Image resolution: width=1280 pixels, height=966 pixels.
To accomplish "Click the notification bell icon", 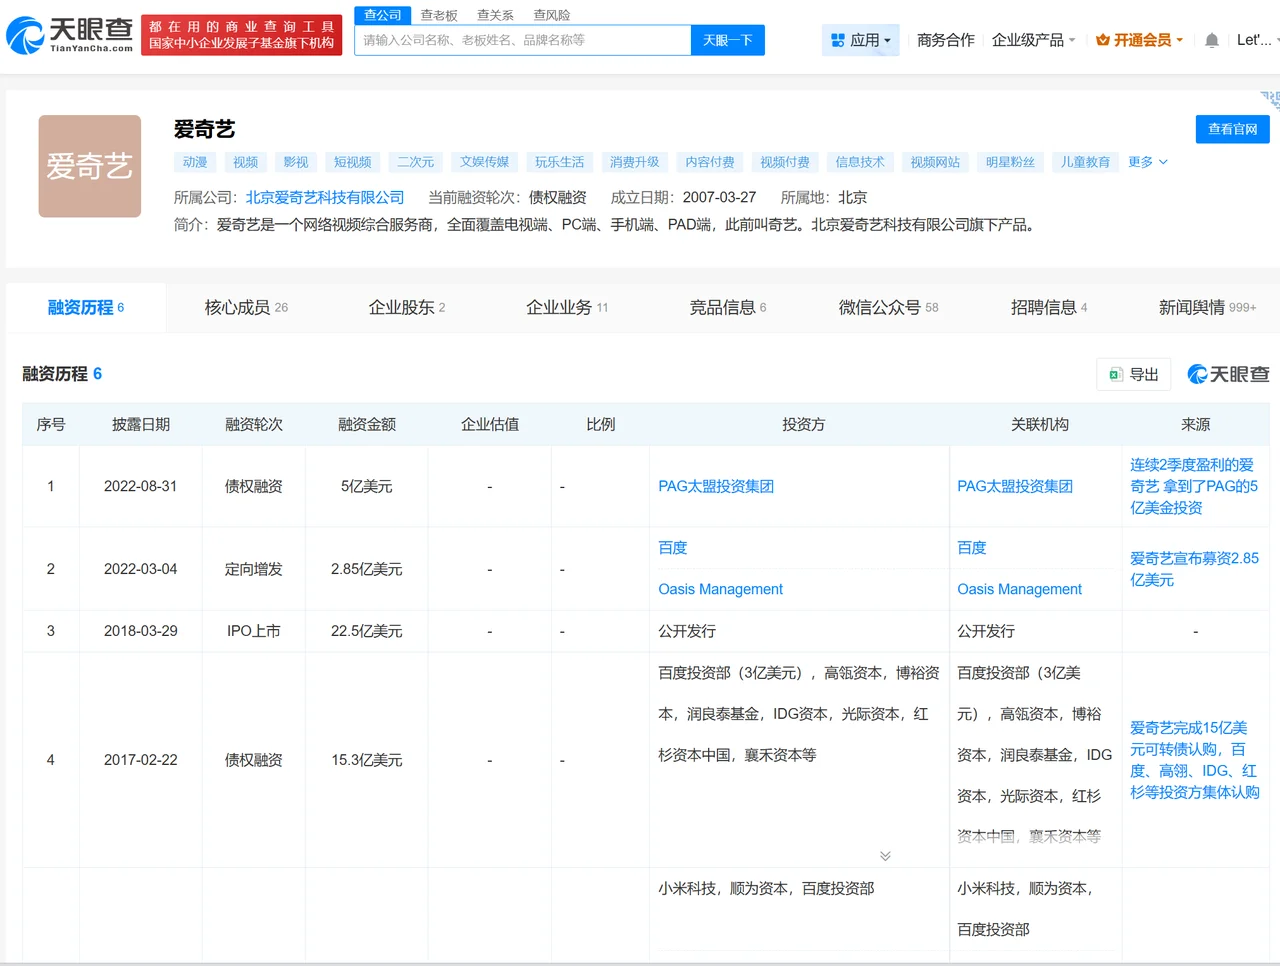I will point(1211,41).
